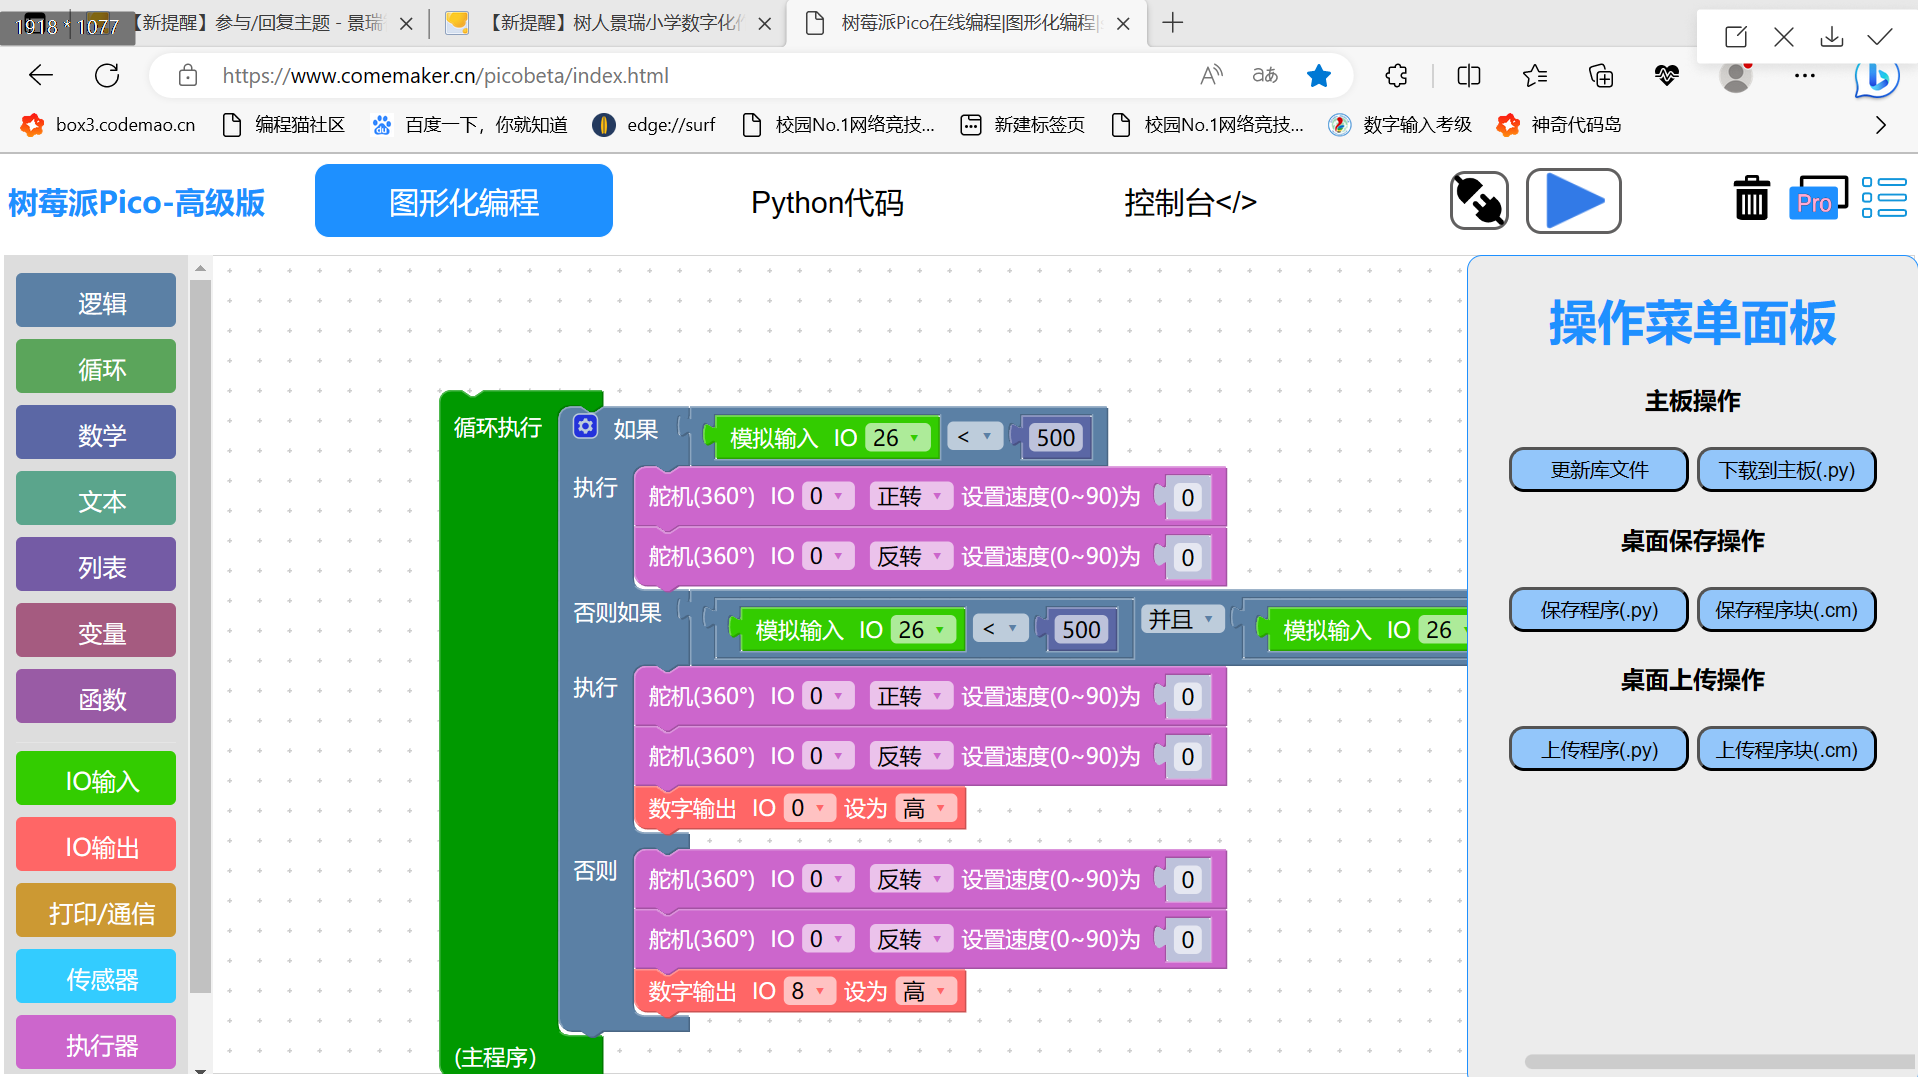Open the 并且 logic operator dropdown
Screen dimensions: 1918x1077
coord(1182,620)
